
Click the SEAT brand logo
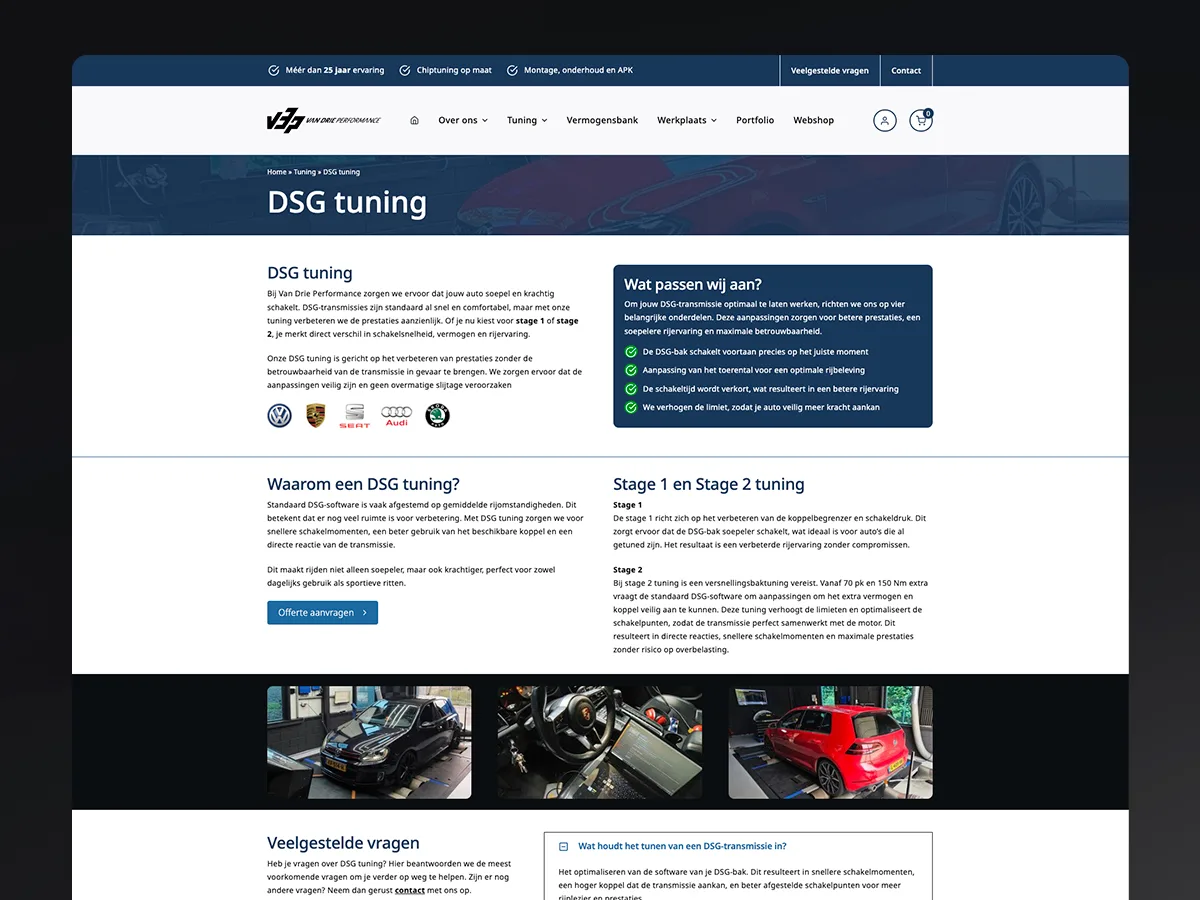(x=354, y=416)
